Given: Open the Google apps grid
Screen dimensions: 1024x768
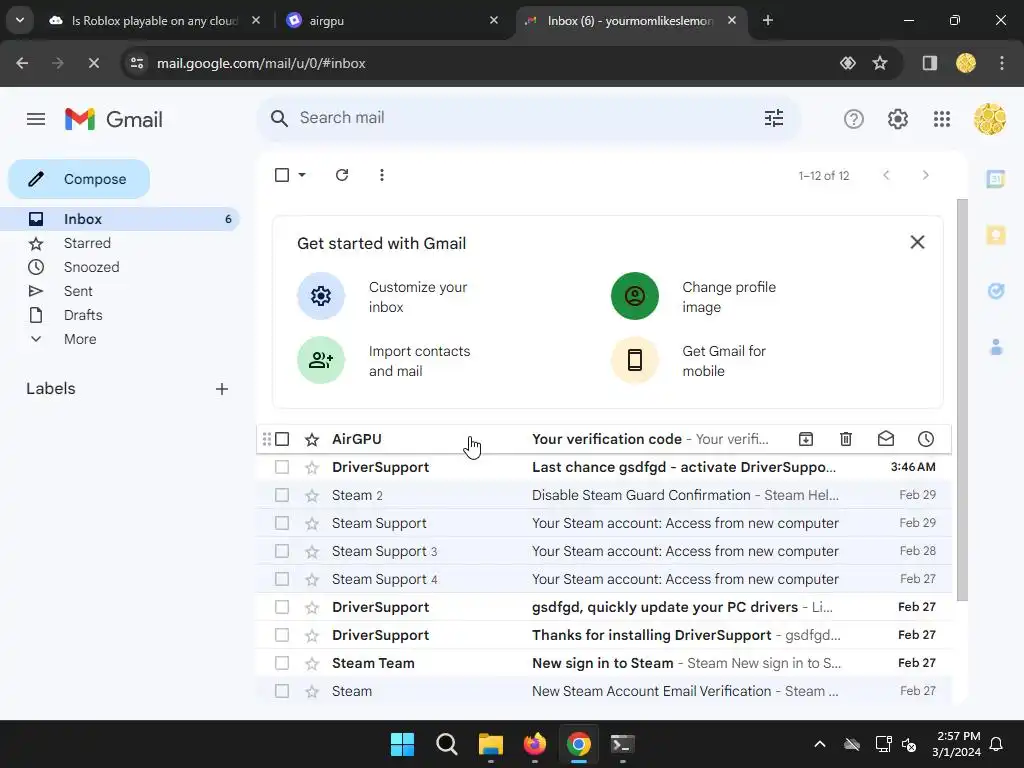Looking at the screenshot, I should [942, 119].
